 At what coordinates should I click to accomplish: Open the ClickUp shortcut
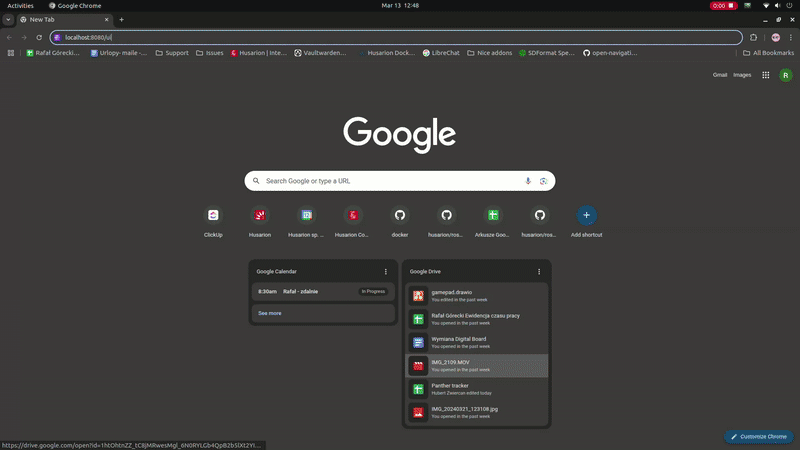(x=213, y=215)
